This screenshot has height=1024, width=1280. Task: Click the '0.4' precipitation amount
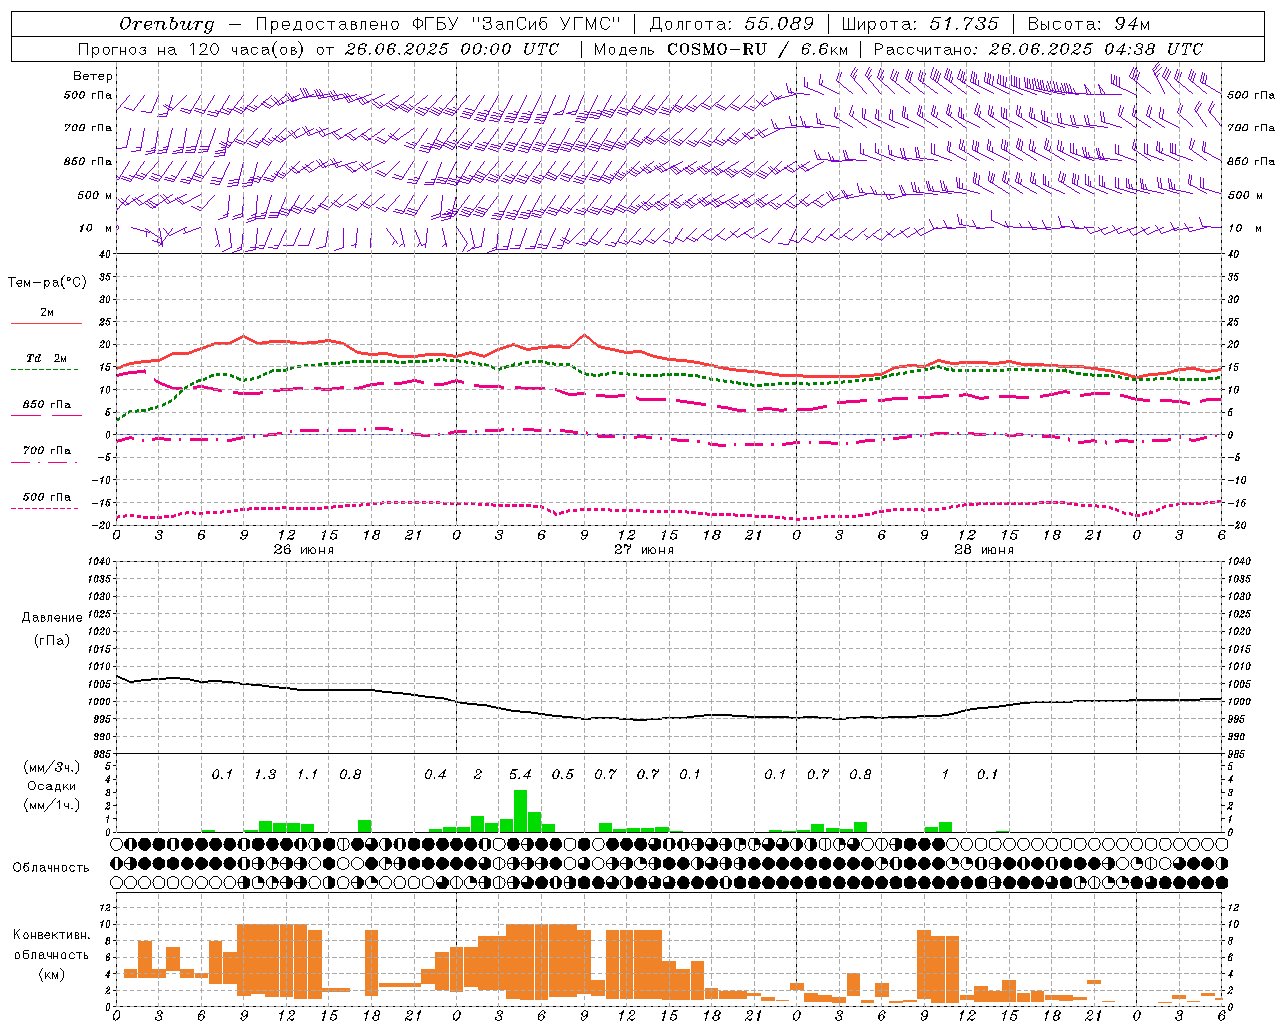coord(435,774)
